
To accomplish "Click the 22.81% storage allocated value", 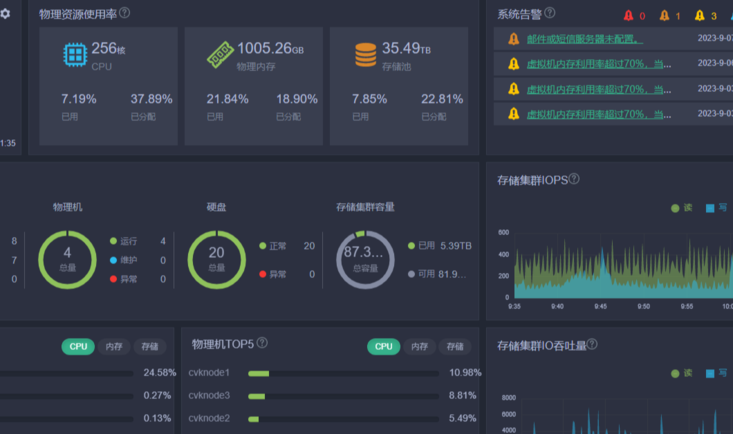I will point(442,99).
